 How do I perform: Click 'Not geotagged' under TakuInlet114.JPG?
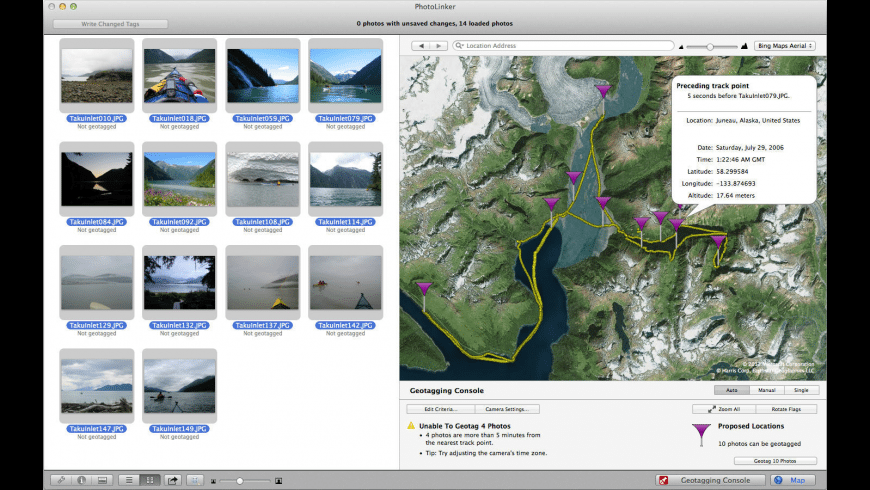pos(346,230)
